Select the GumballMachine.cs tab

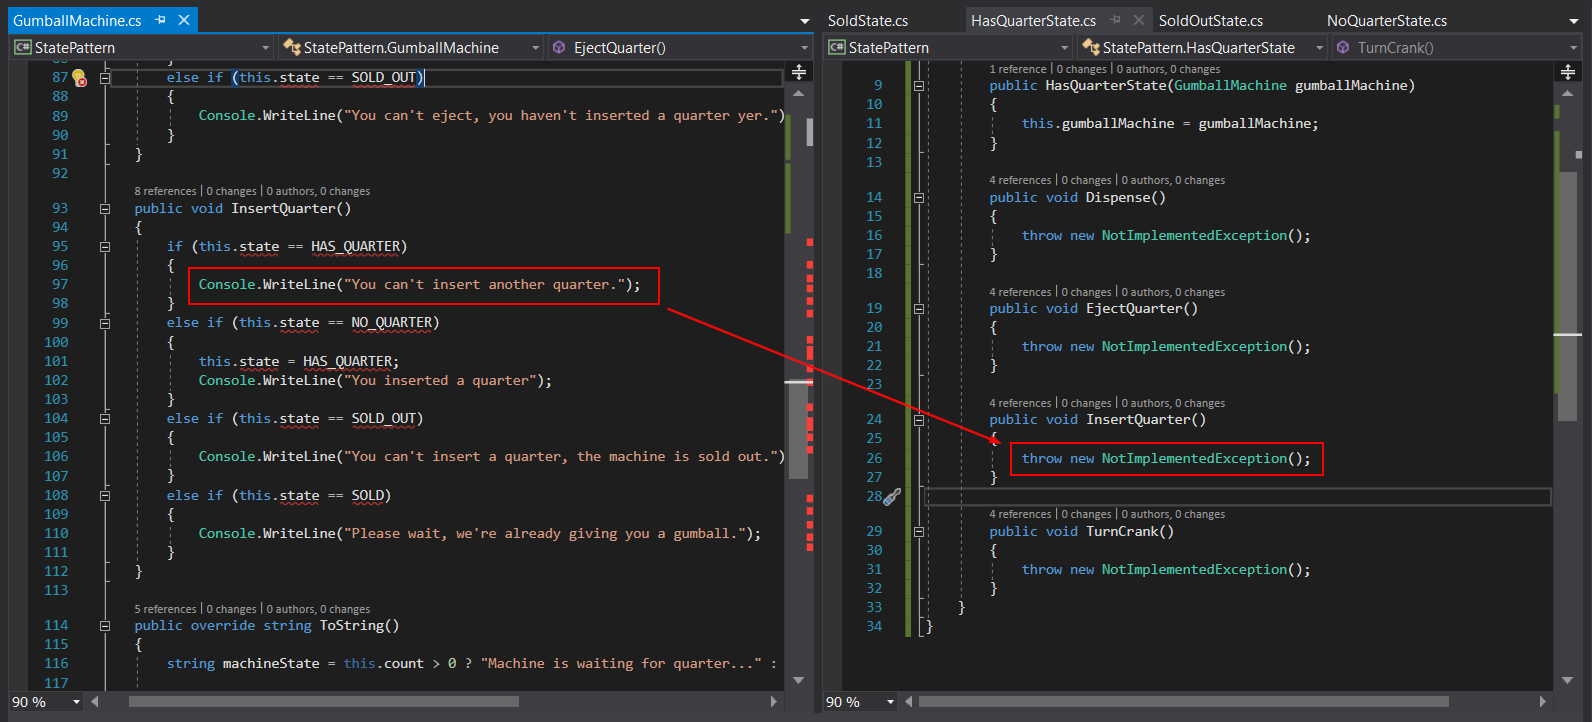click(x=77, y=21)
